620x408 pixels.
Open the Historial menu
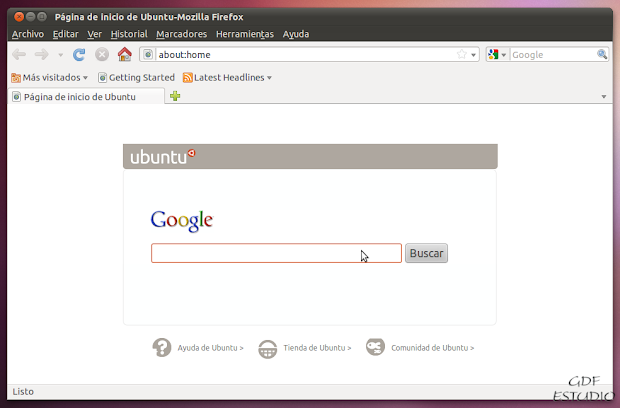[x=129, y=34]
